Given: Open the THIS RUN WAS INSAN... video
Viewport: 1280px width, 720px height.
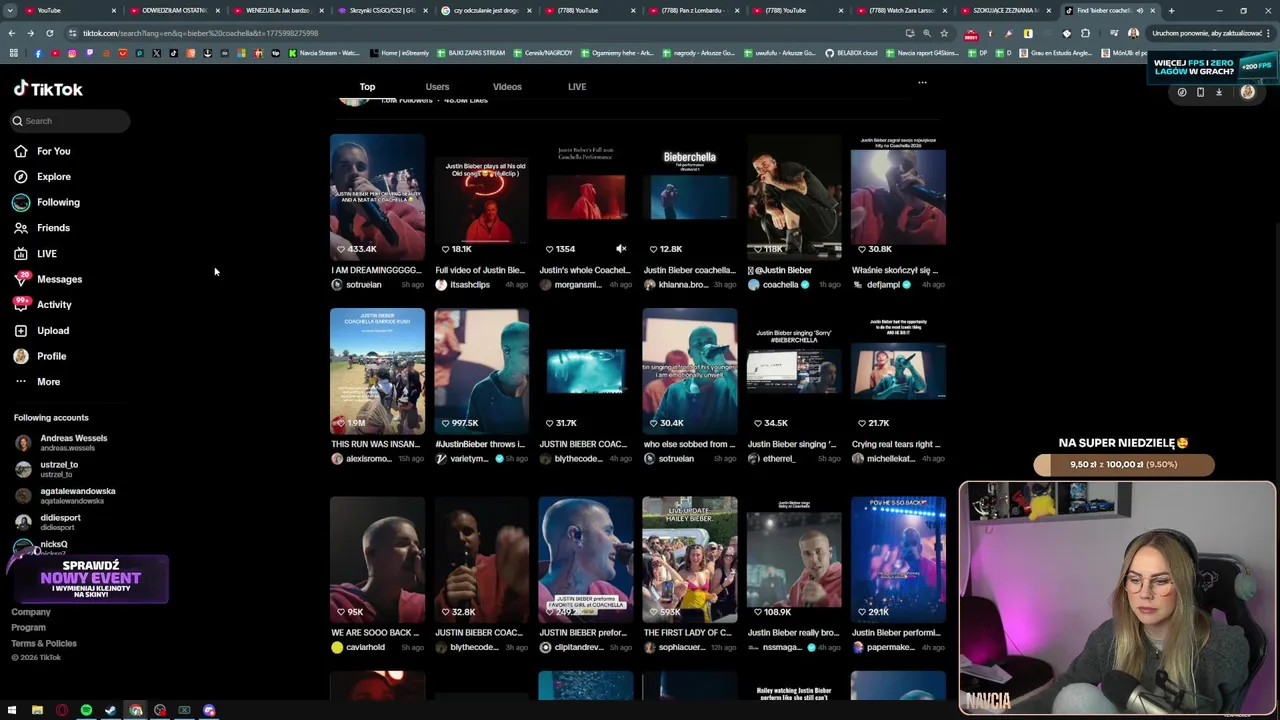Looking at the screenshot, I should click(377, 371).
